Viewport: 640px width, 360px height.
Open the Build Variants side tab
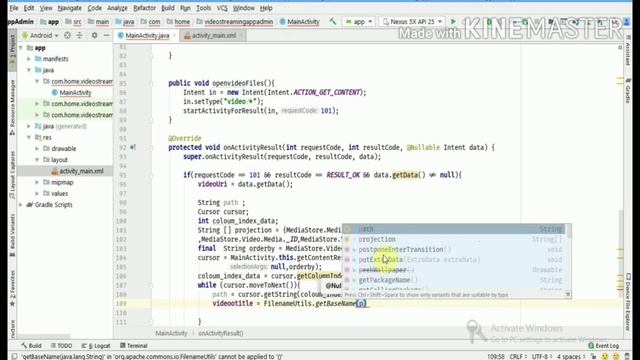tap(12, 236)
